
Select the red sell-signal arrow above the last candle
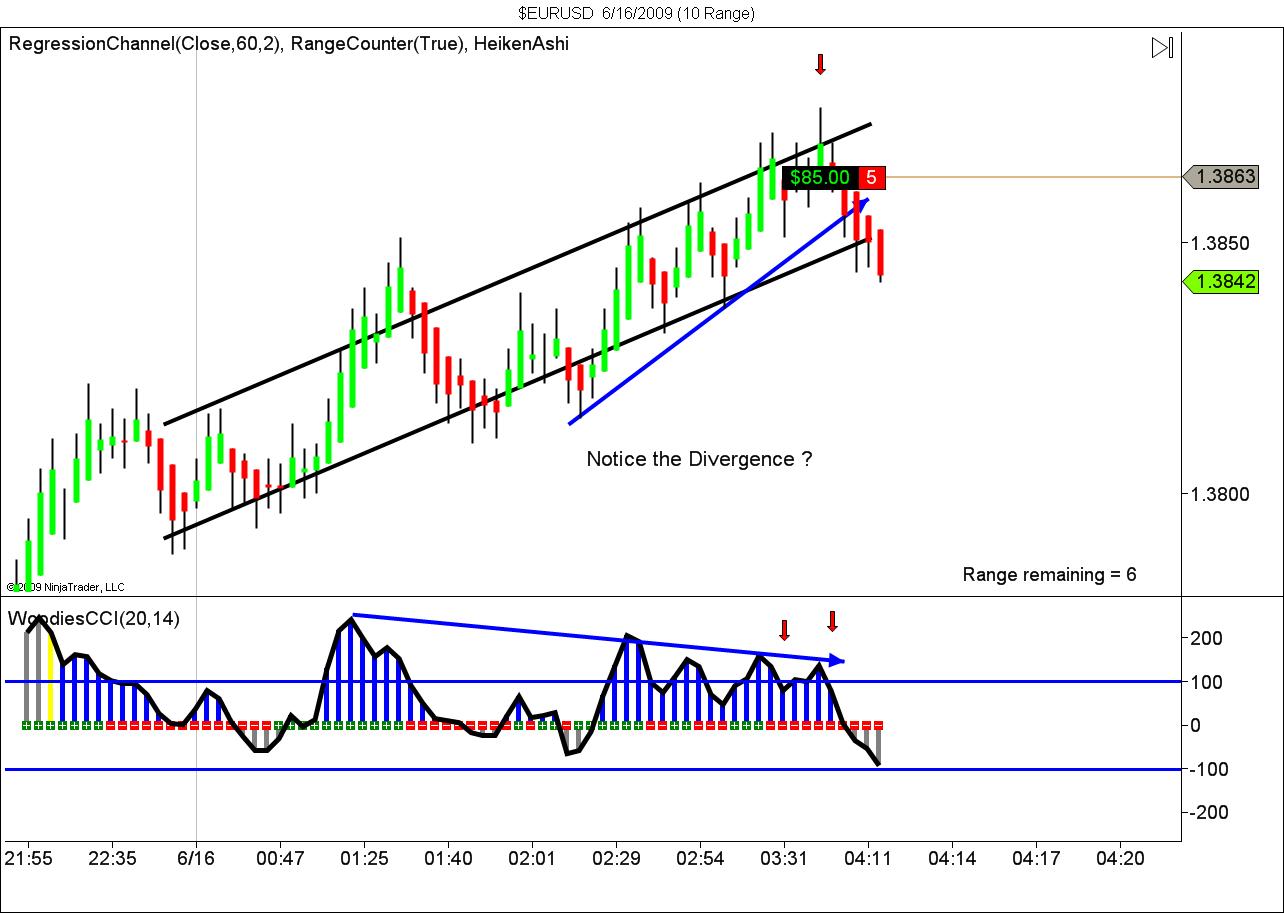pos(820,65)
